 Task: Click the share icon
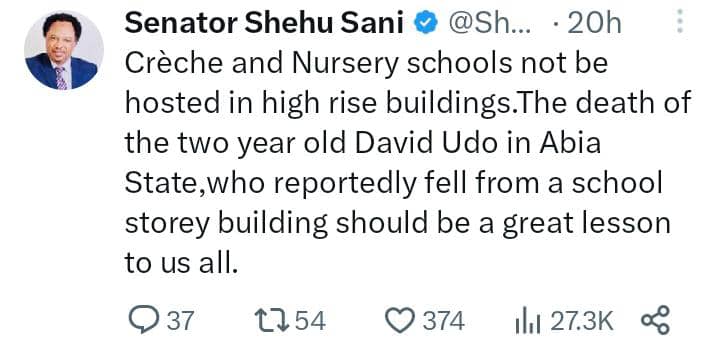pyautogui.click(x=655, y=320)
